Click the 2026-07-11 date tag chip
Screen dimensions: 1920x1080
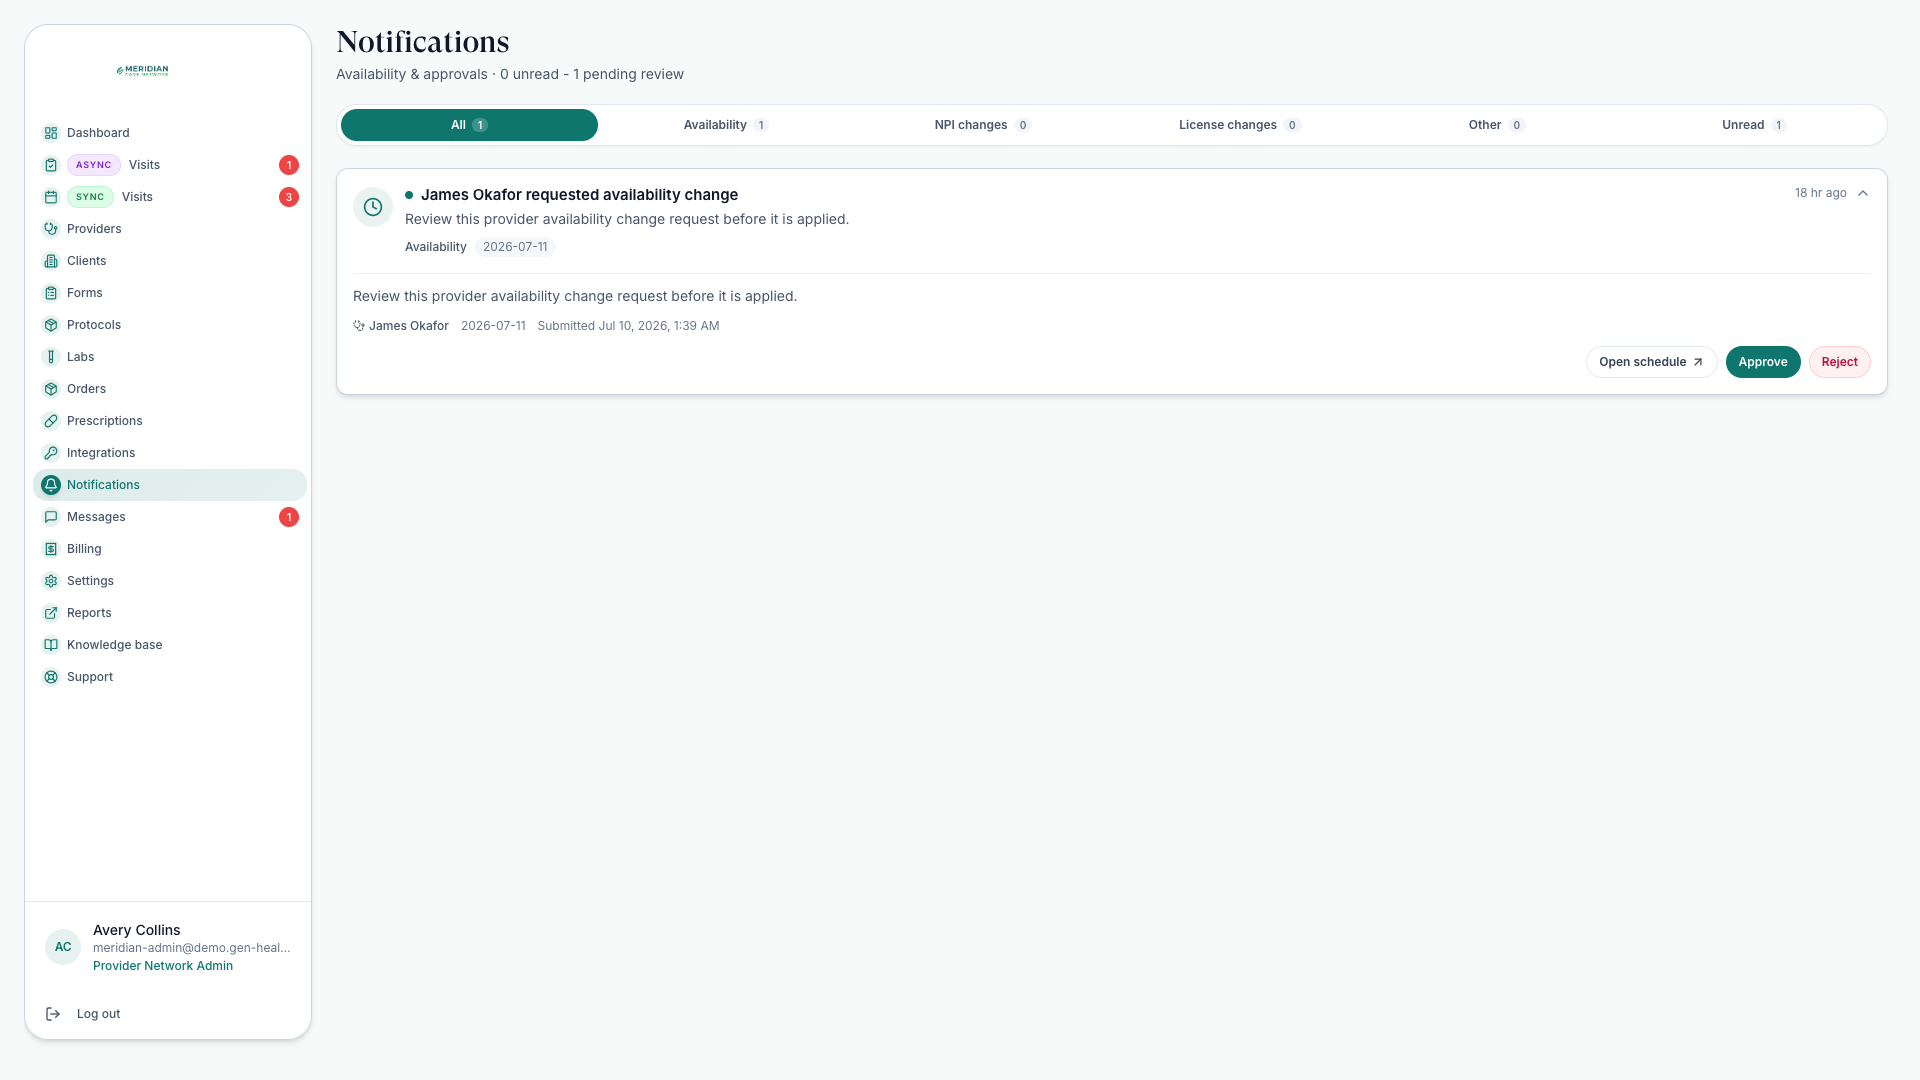click(x=515, y=247)
